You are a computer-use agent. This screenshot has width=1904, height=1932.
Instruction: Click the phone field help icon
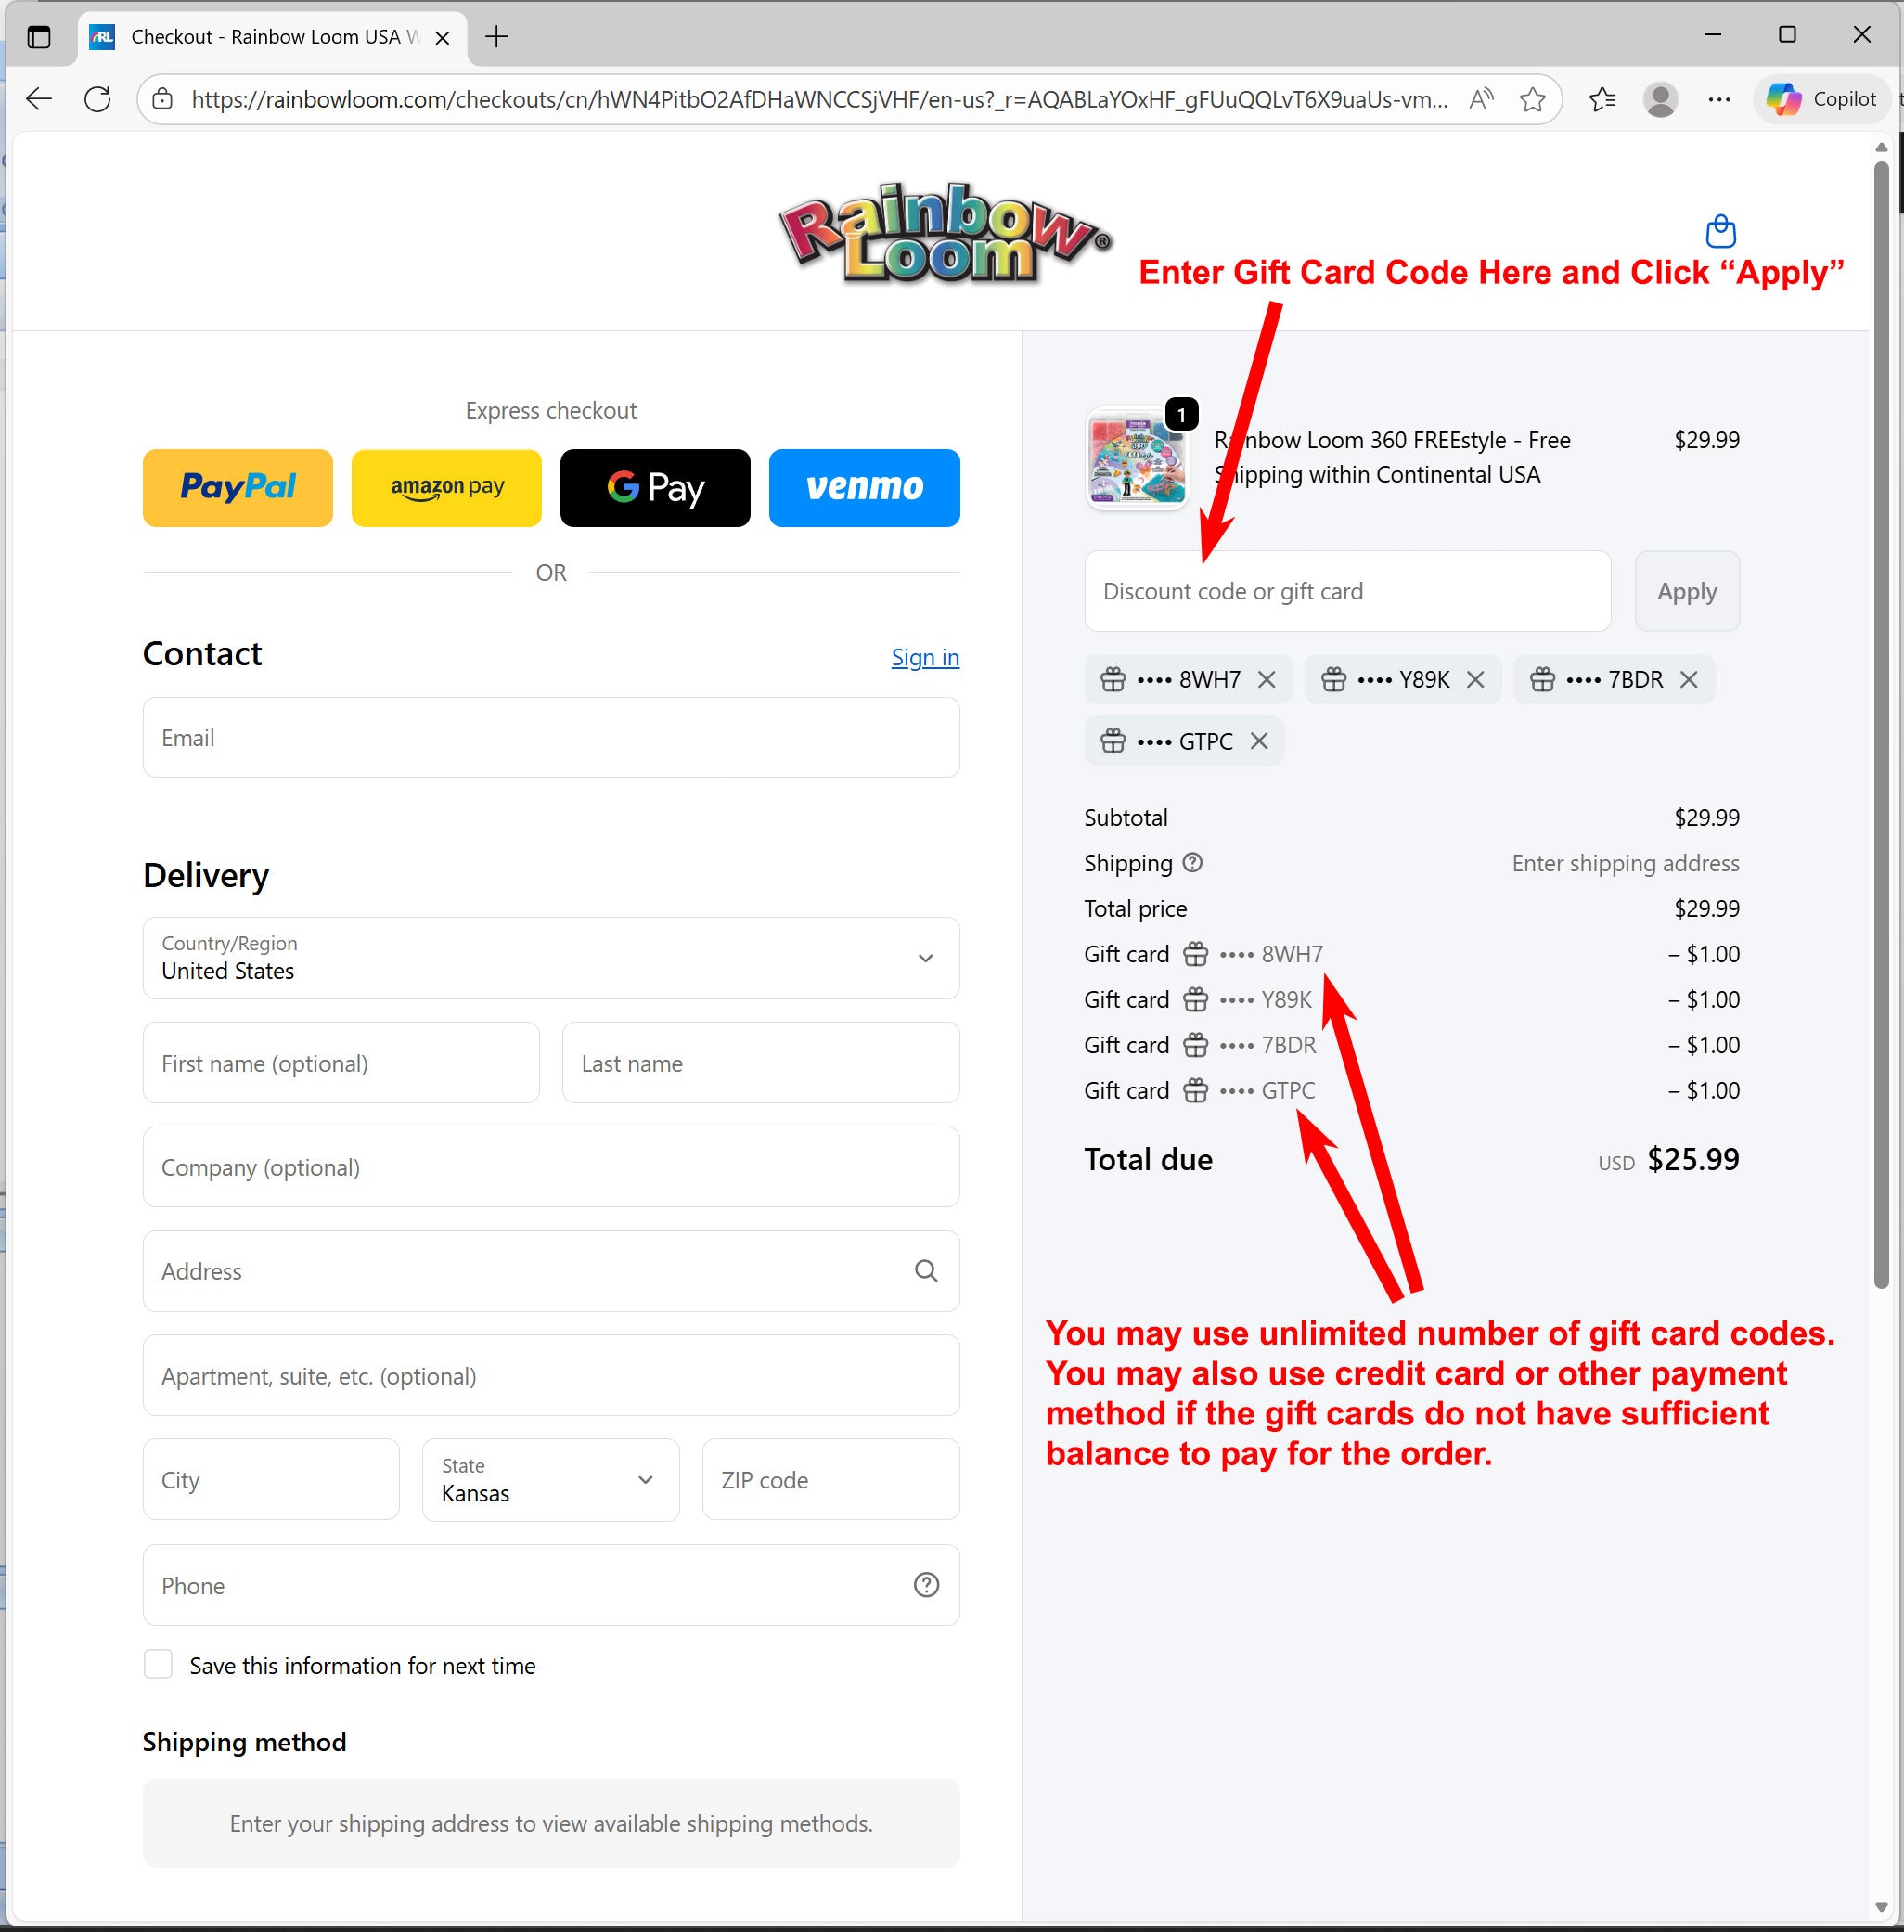pyautogui.click(x=926, y=1585)
